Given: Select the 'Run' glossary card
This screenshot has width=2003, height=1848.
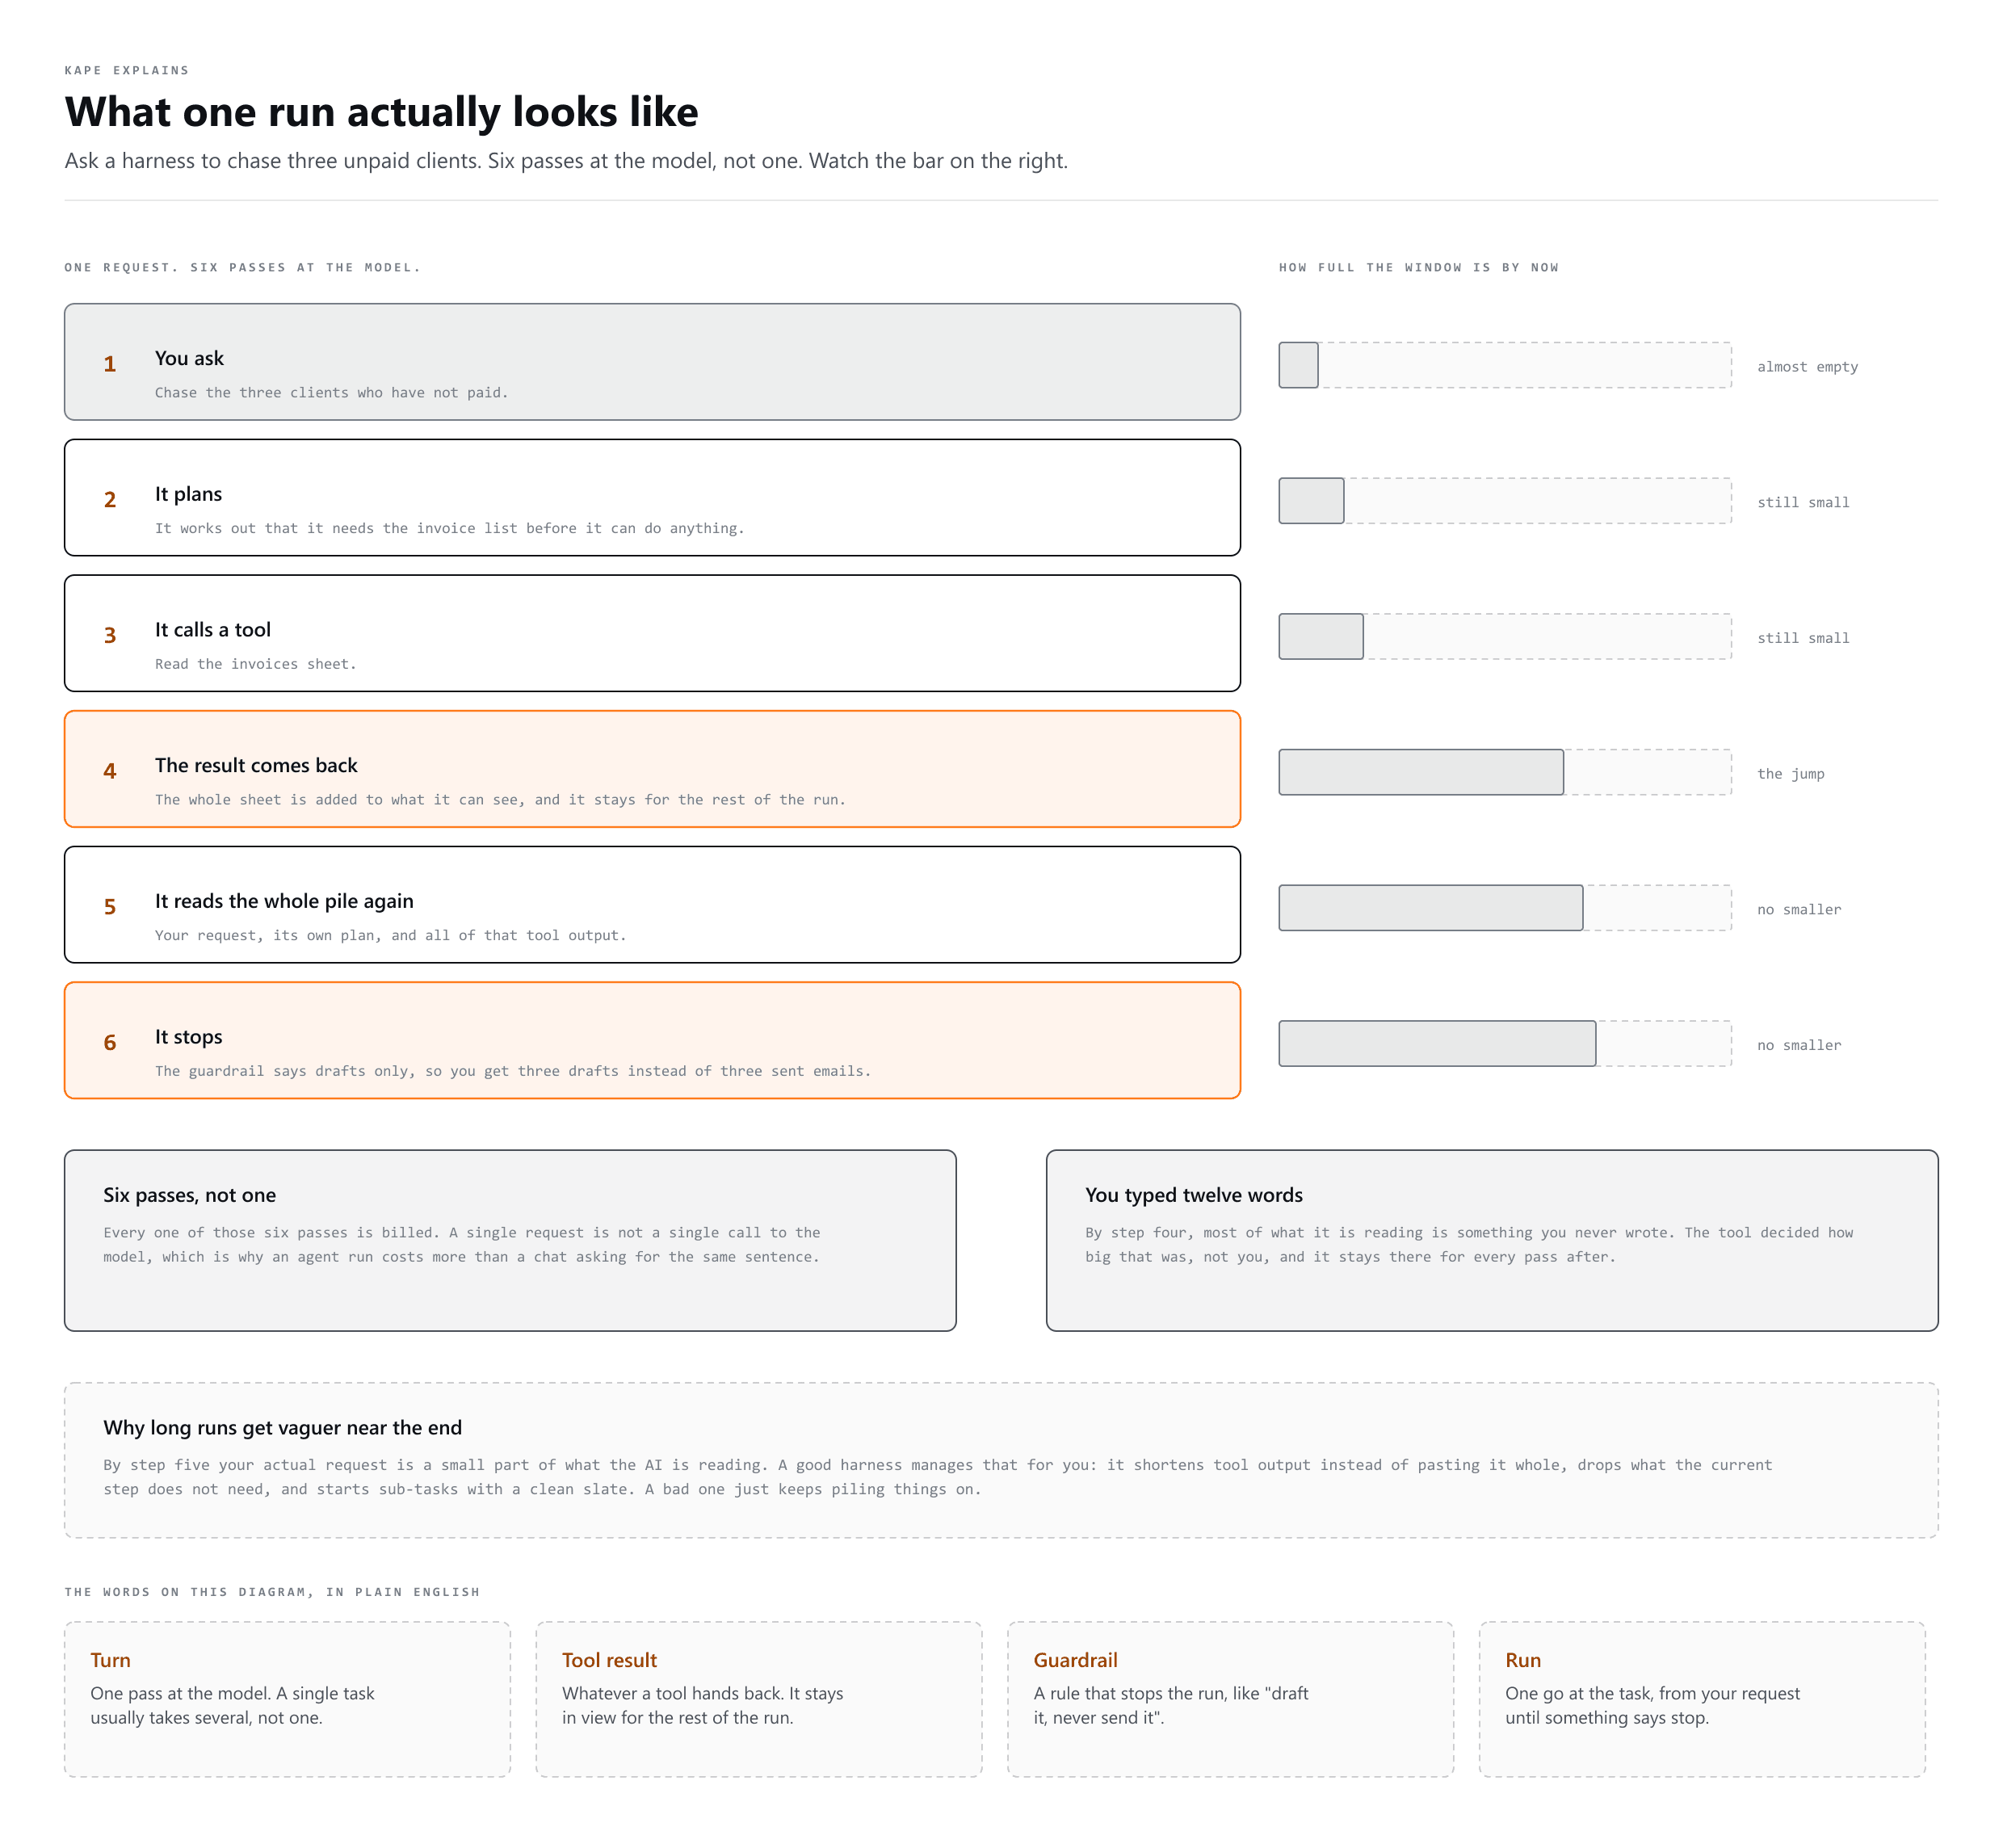Looking at the screenshot, I should click(1703, 1700).
